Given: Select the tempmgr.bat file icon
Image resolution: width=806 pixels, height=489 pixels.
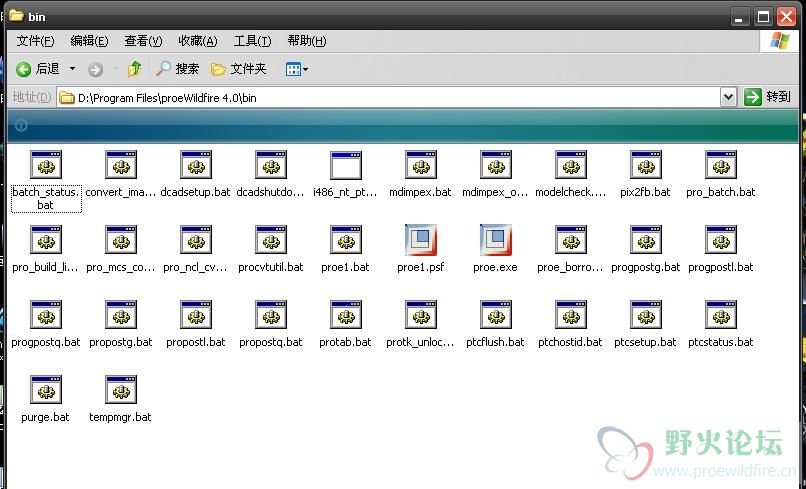Looking at the screenshot, I should 121,390.
